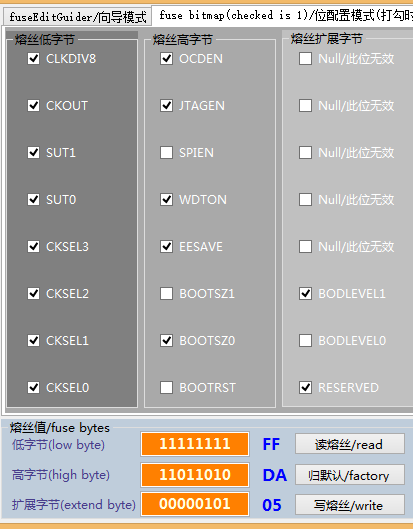
Task: Toggle OCDEN checkbox in high byte
Action: [166, 59]
